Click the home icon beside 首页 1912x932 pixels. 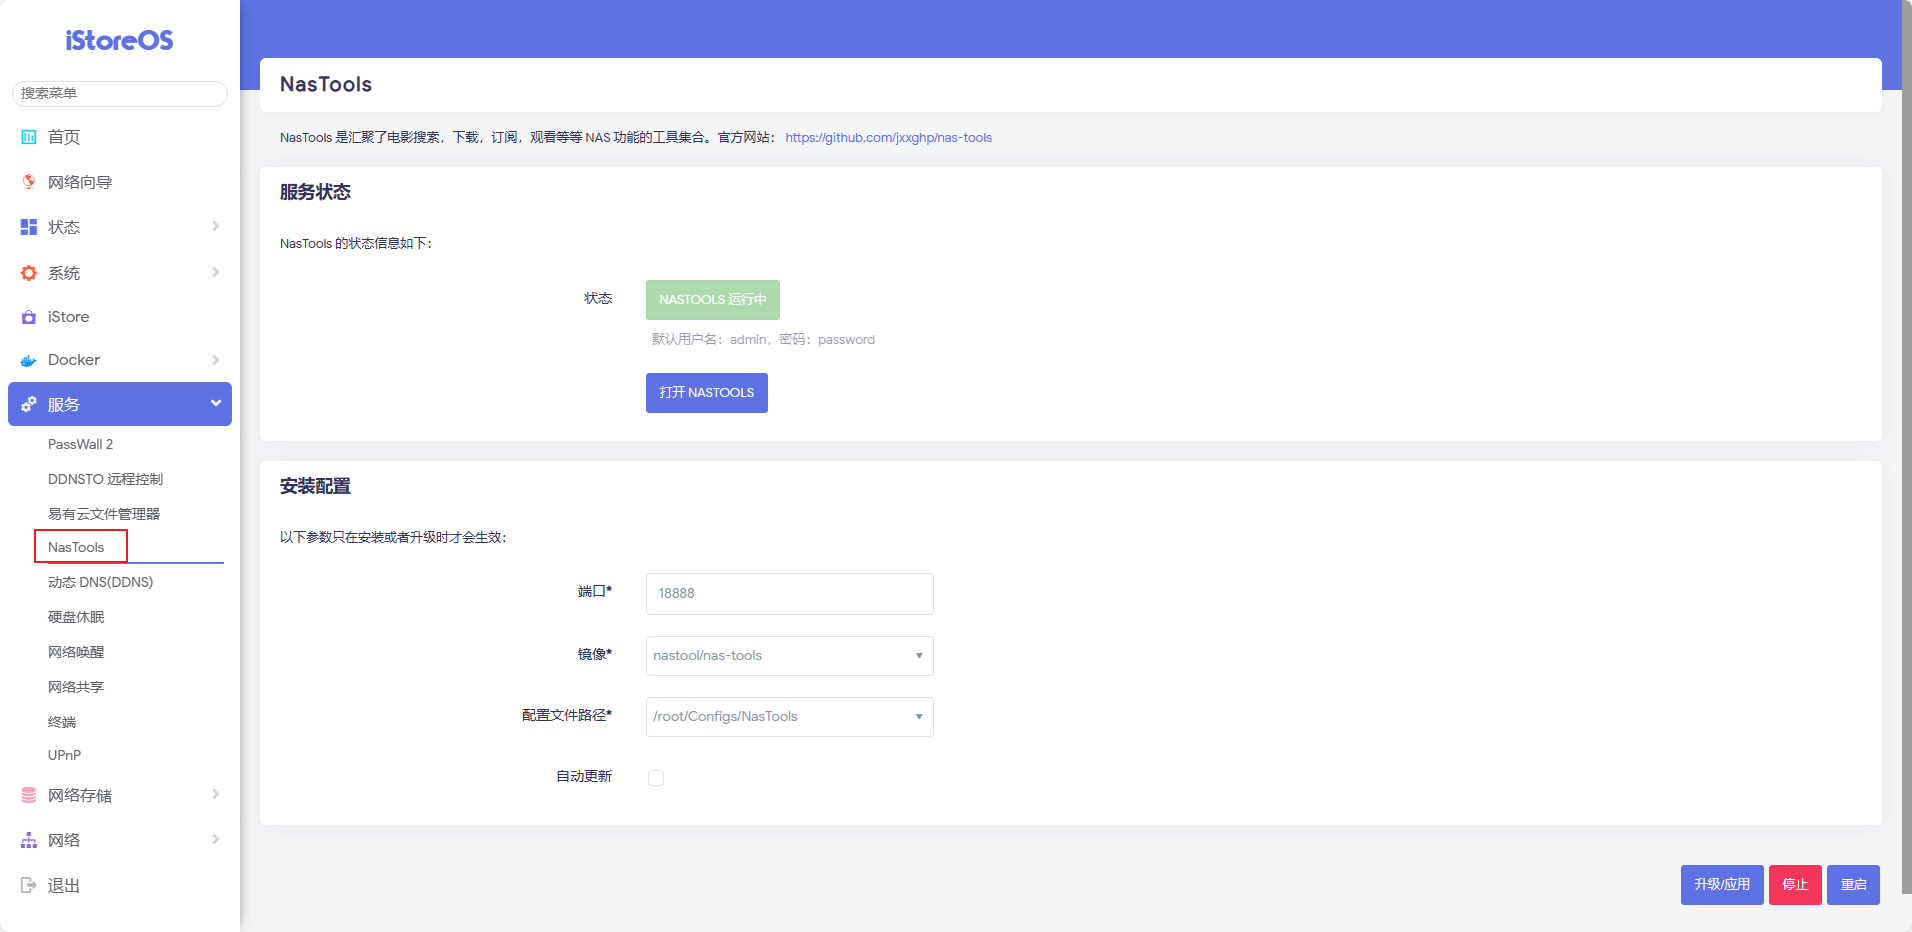pyautogui.click(x=29, y=137)
